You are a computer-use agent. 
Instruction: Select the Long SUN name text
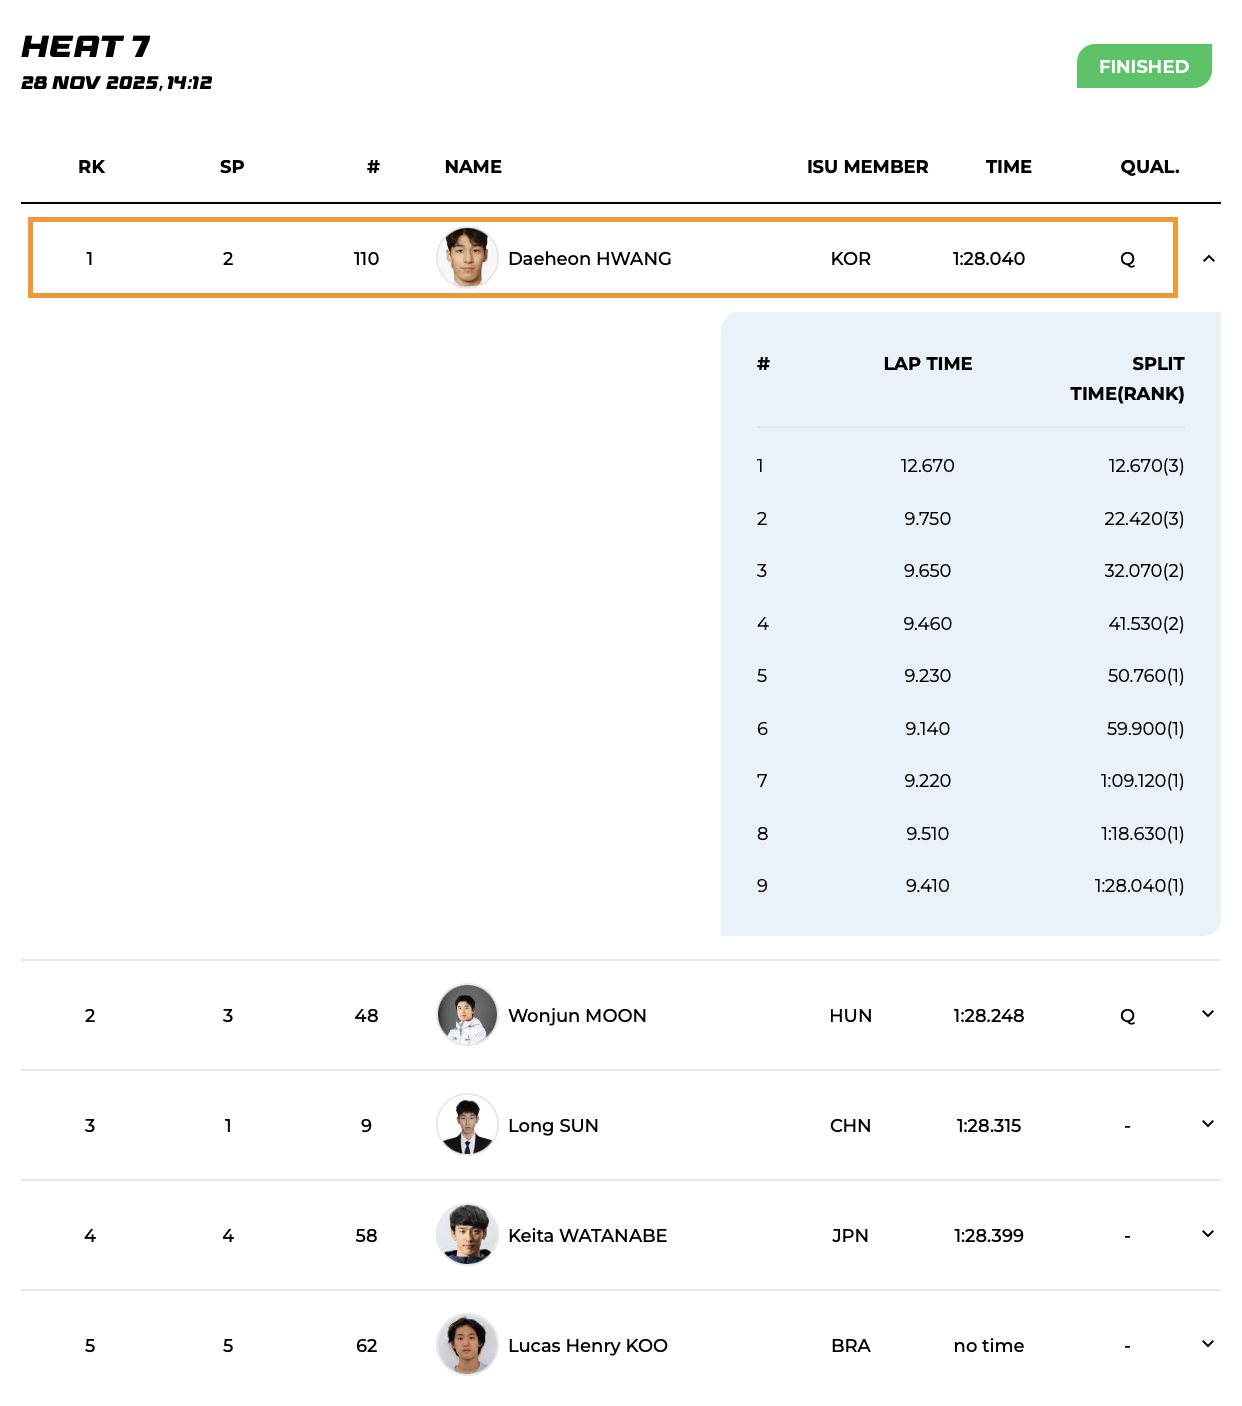click(x=553, y=1126)
